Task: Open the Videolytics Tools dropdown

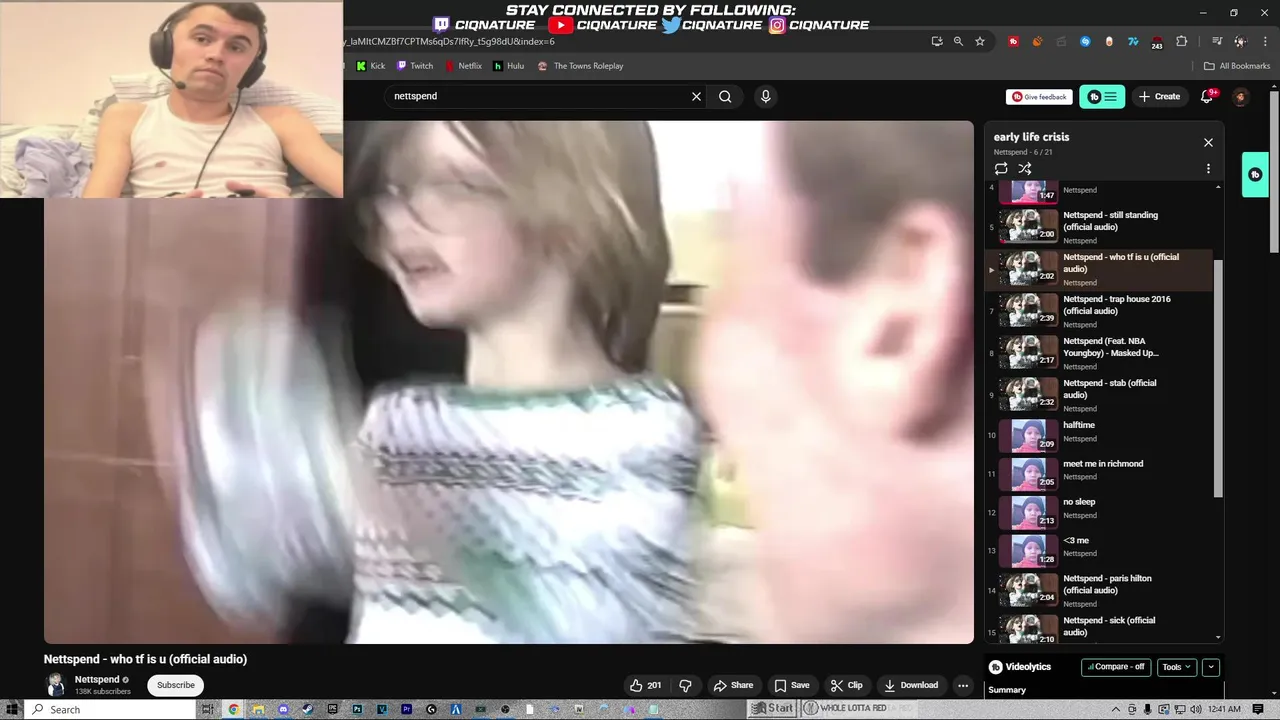Action: click(1176, 667)
